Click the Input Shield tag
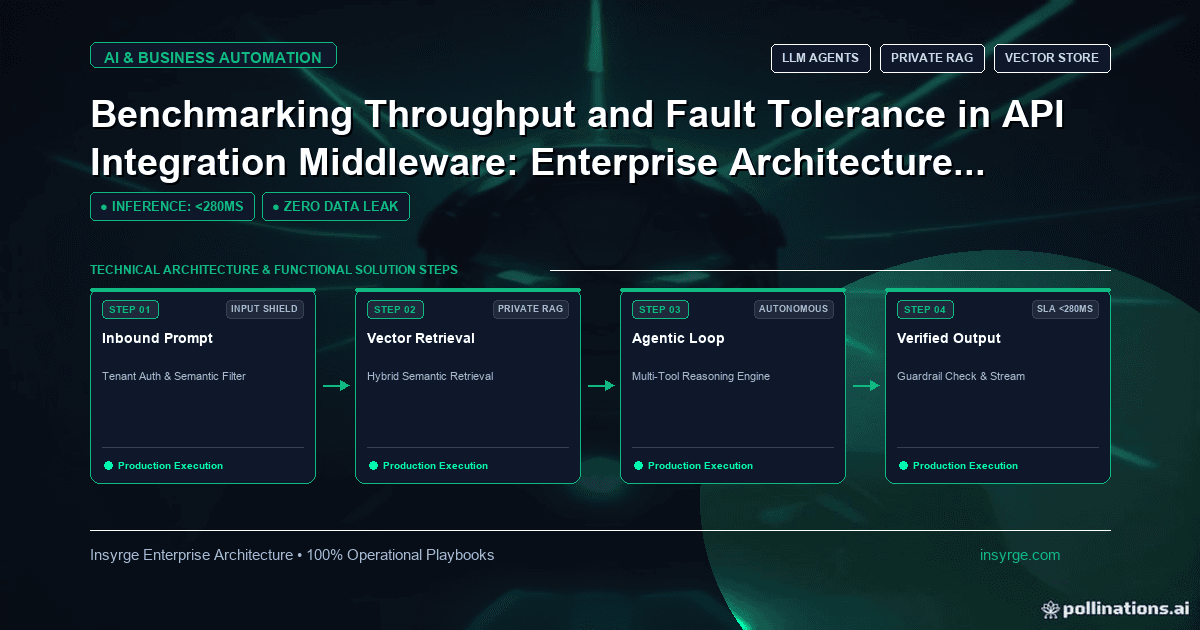Viewport: 1200px width, 630px height. (264, 309)
